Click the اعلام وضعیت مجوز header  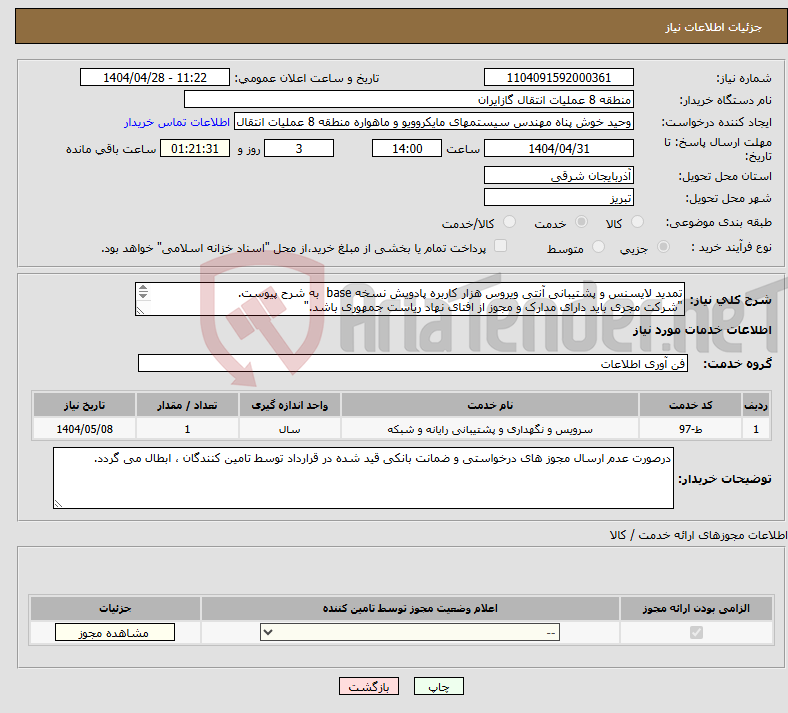coord(410,608)
